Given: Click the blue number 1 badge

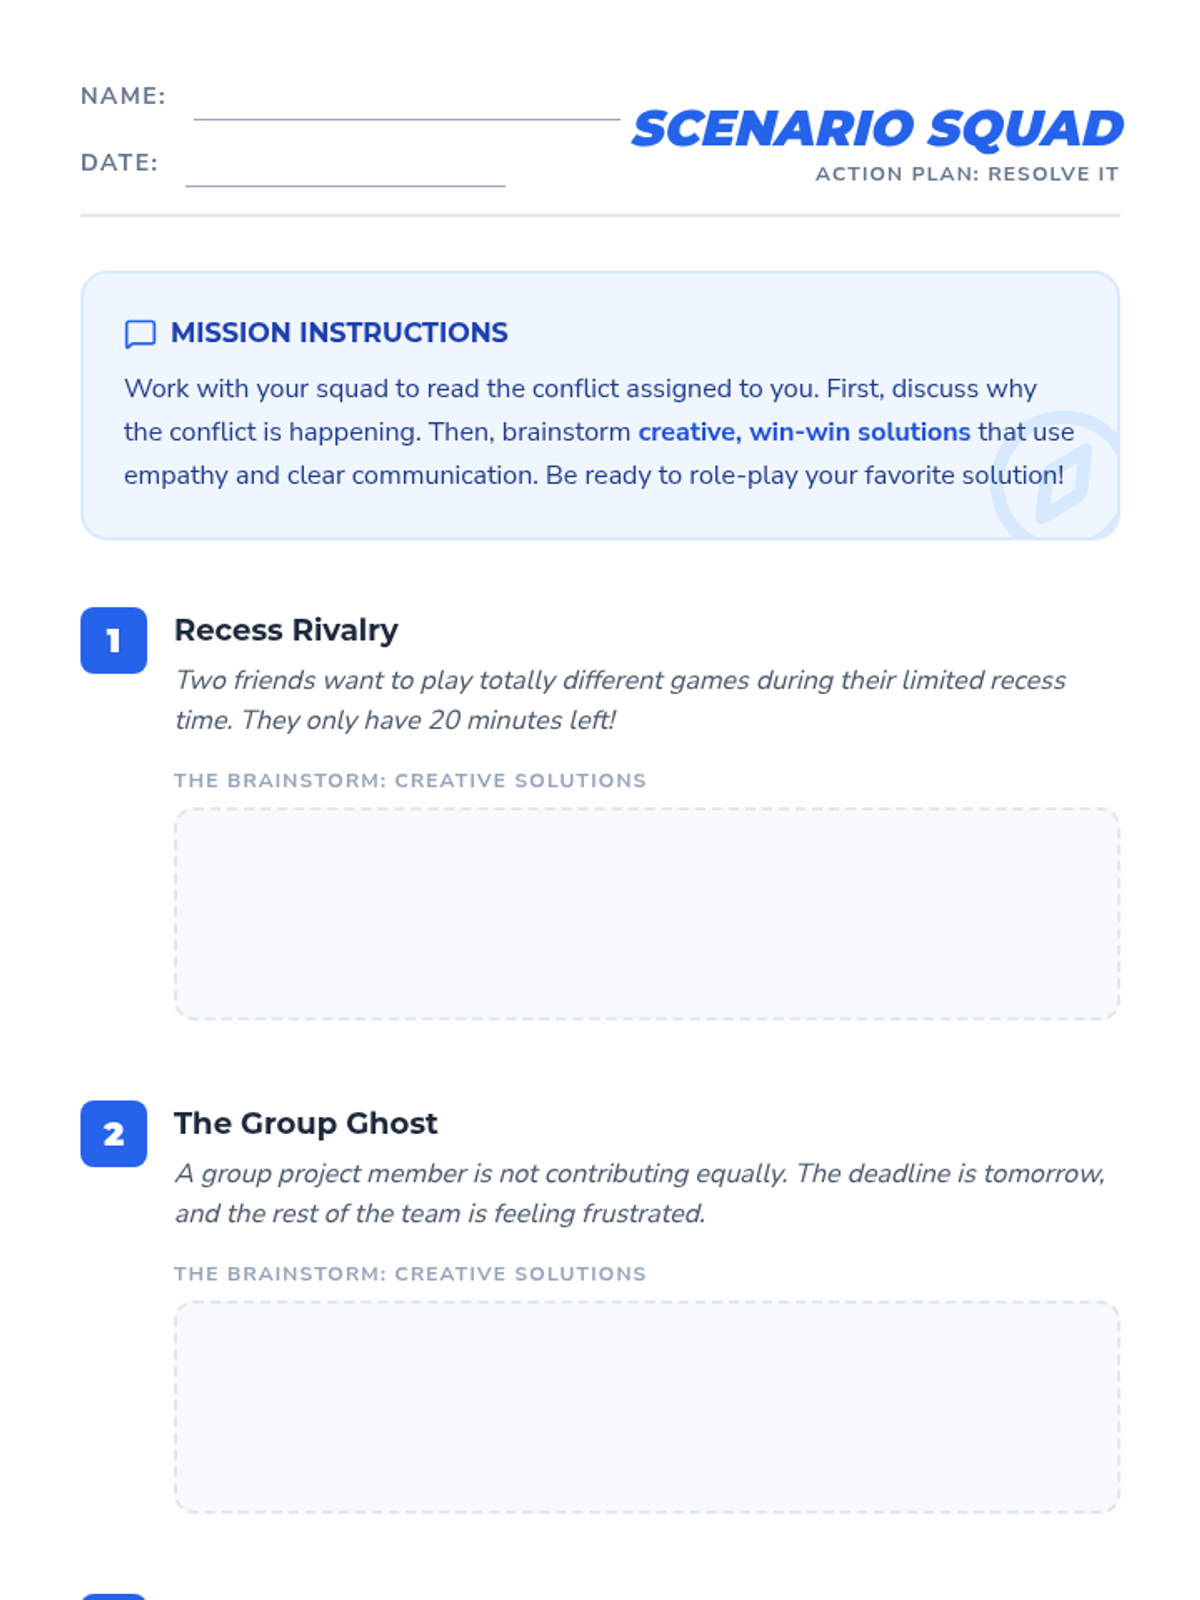Looking at the screenshot, I should click(114, 640).
